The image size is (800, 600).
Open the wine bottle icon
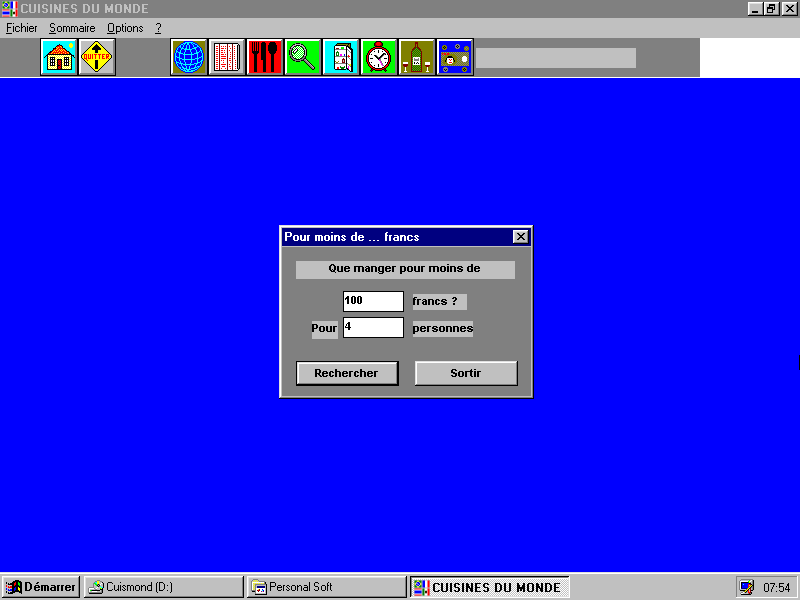click(x=417, y=57)
